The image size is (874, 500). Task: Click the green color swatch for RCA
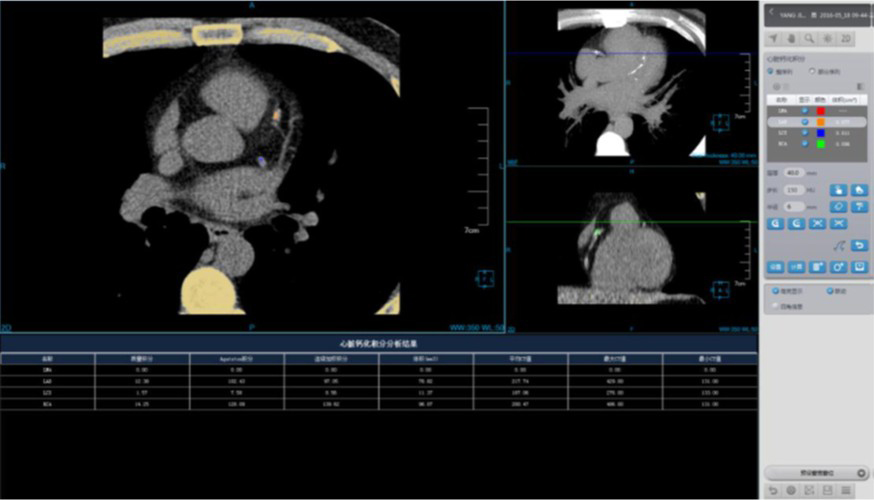click(x=821, y=144)
